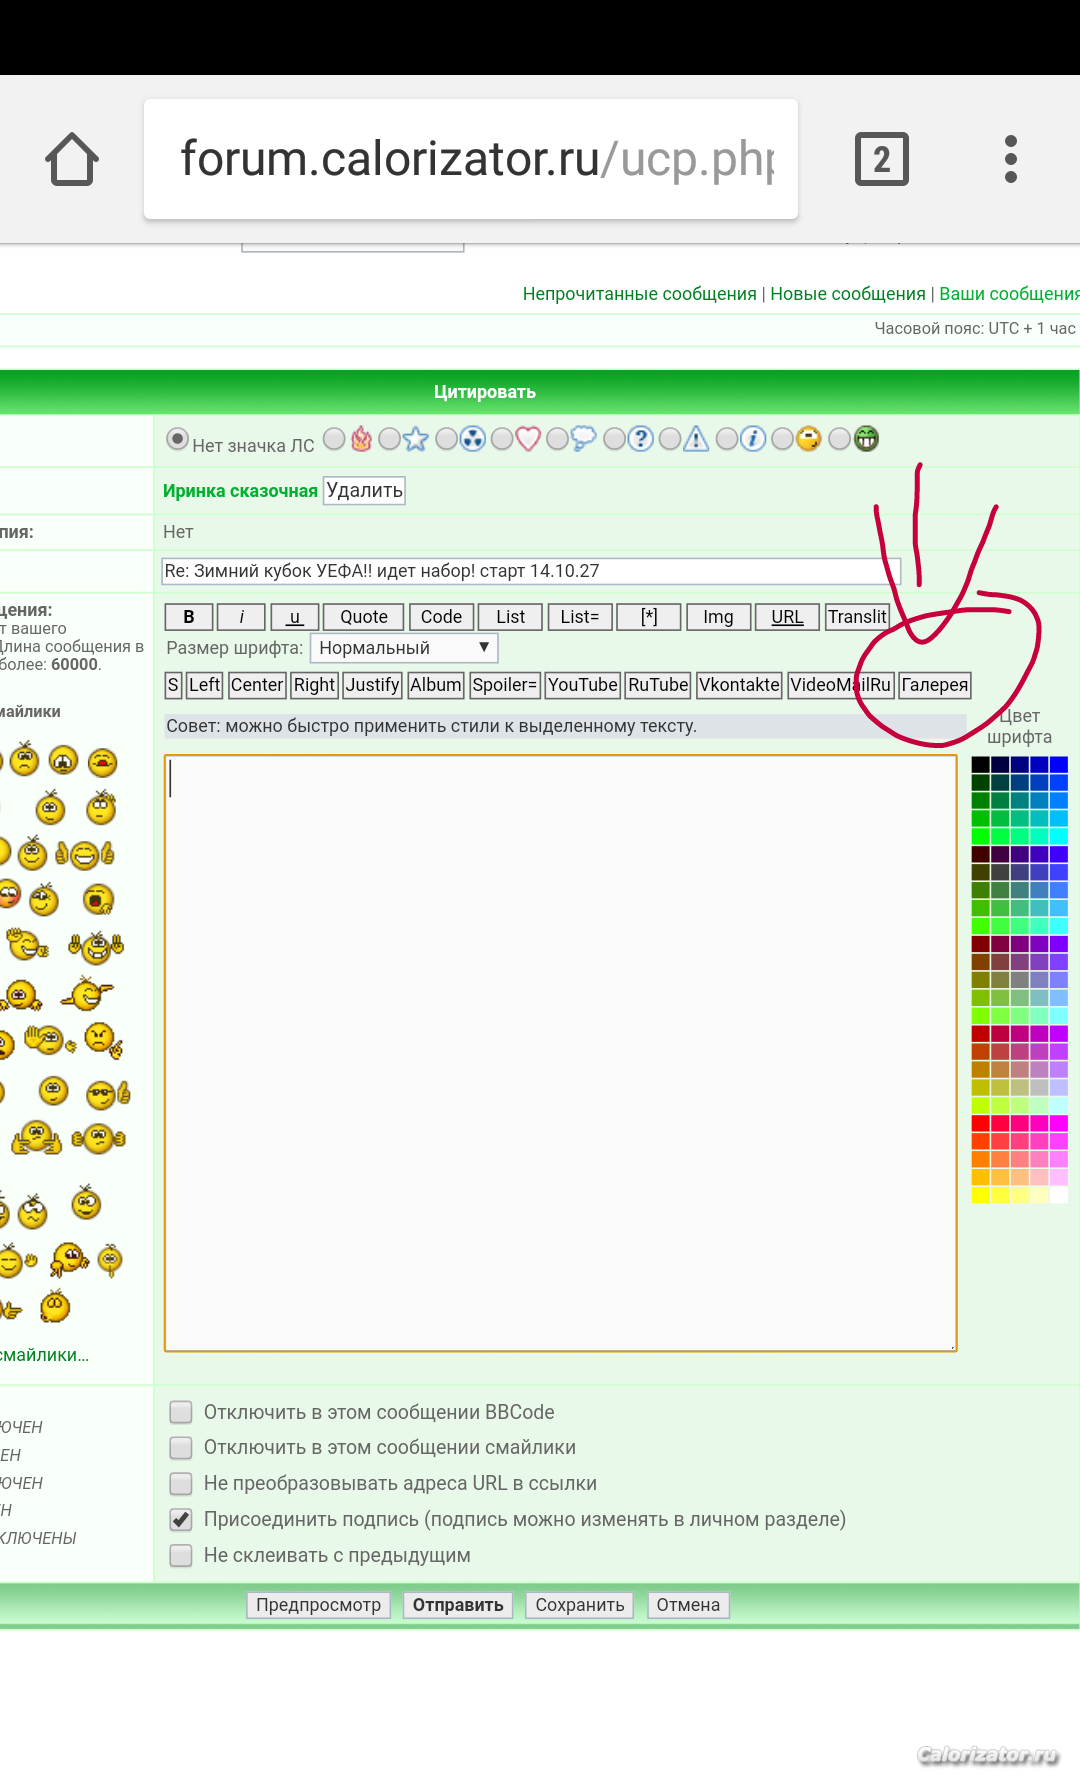Image resolution: width=1080 pixels, height=1776 pixels.
Task: Enable 'Отключить в этом сообщении BBCode' checkbox
Action: coord(181,1412)
